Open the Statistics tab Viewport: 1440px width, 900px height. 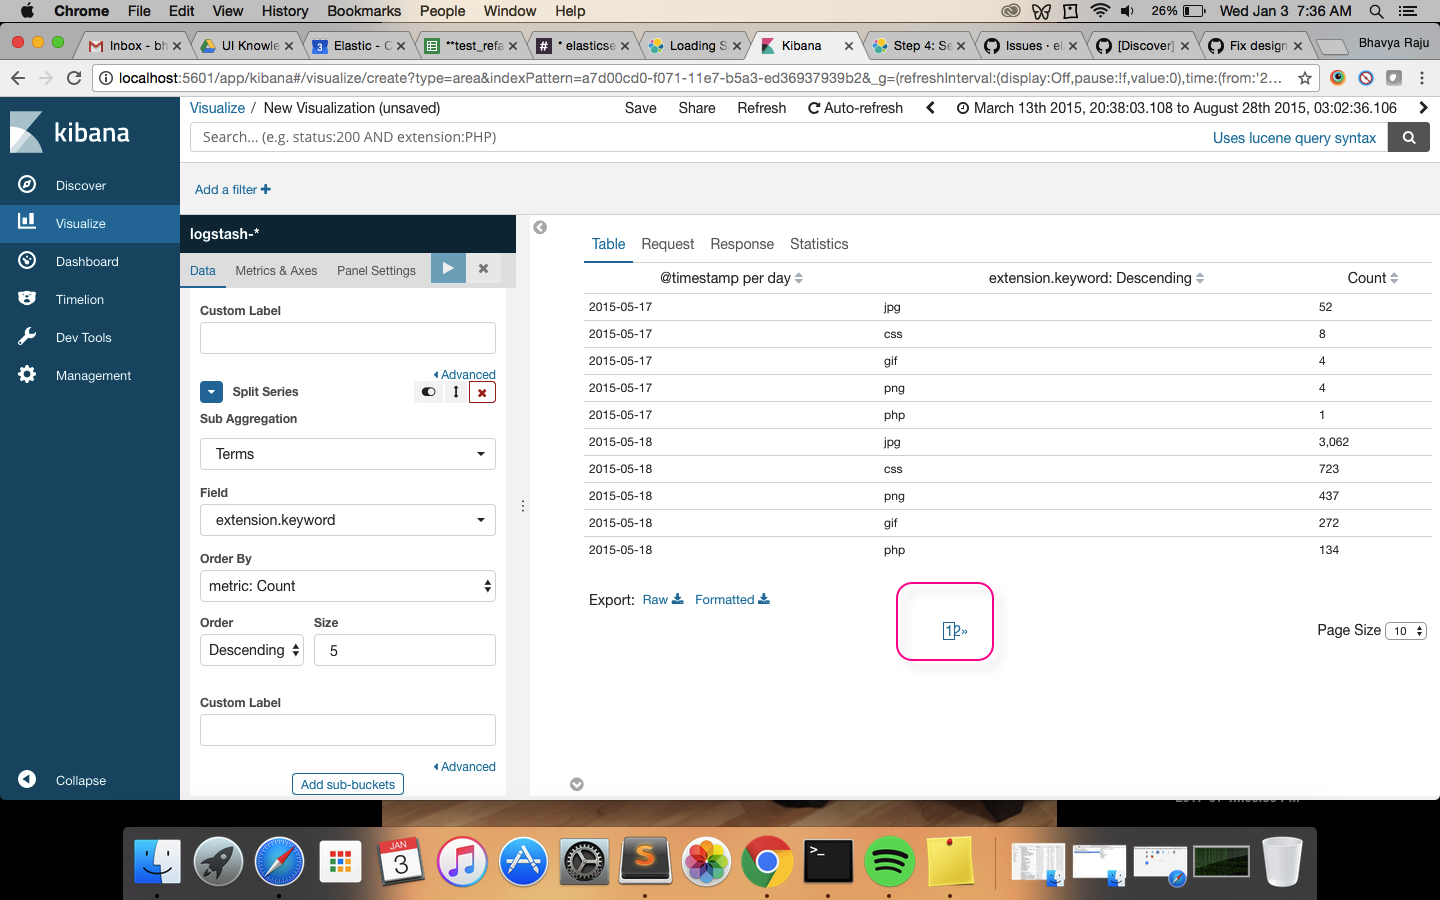[819, 244]
